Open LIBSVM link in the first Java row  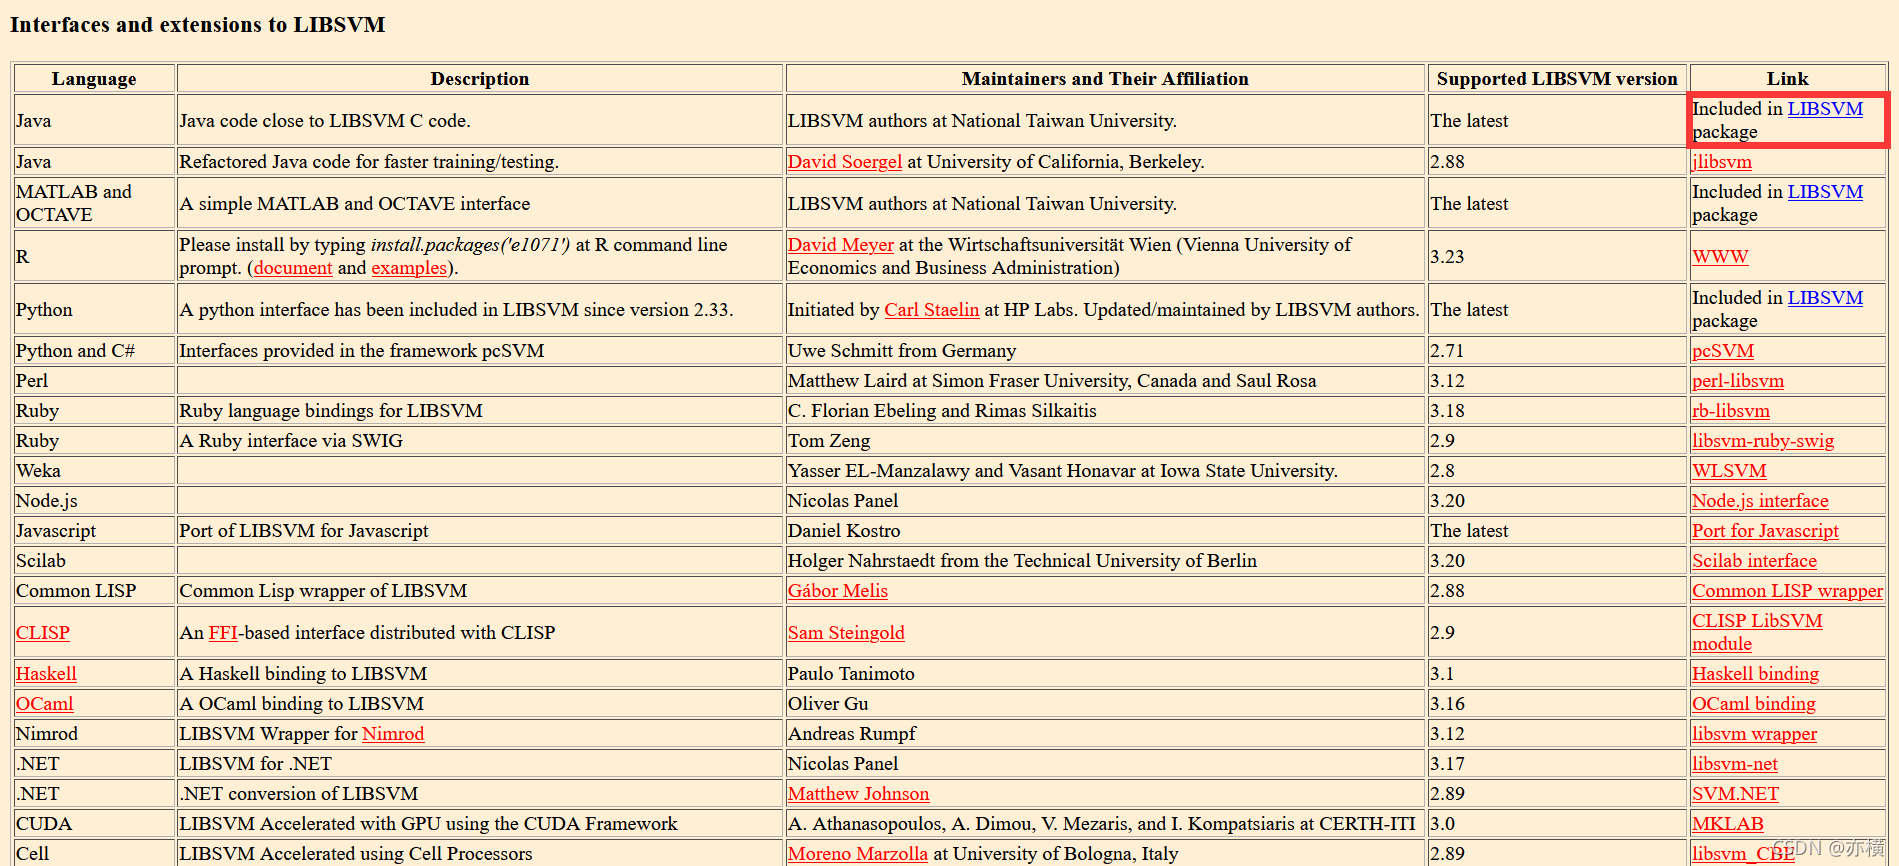coord(1825,109)
